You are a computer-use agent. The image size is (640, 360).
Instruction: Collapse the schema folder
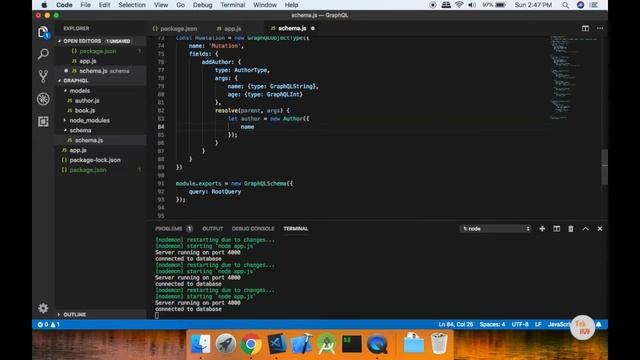pos(80,130)
